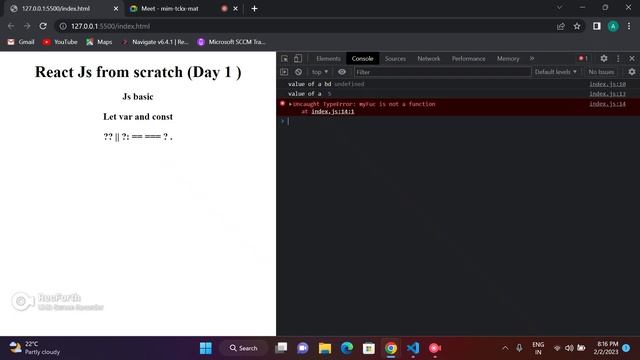Launch Microsoft Edge from the taskbar
Viewport: 640px width, 360px height.
coord(347,348)
